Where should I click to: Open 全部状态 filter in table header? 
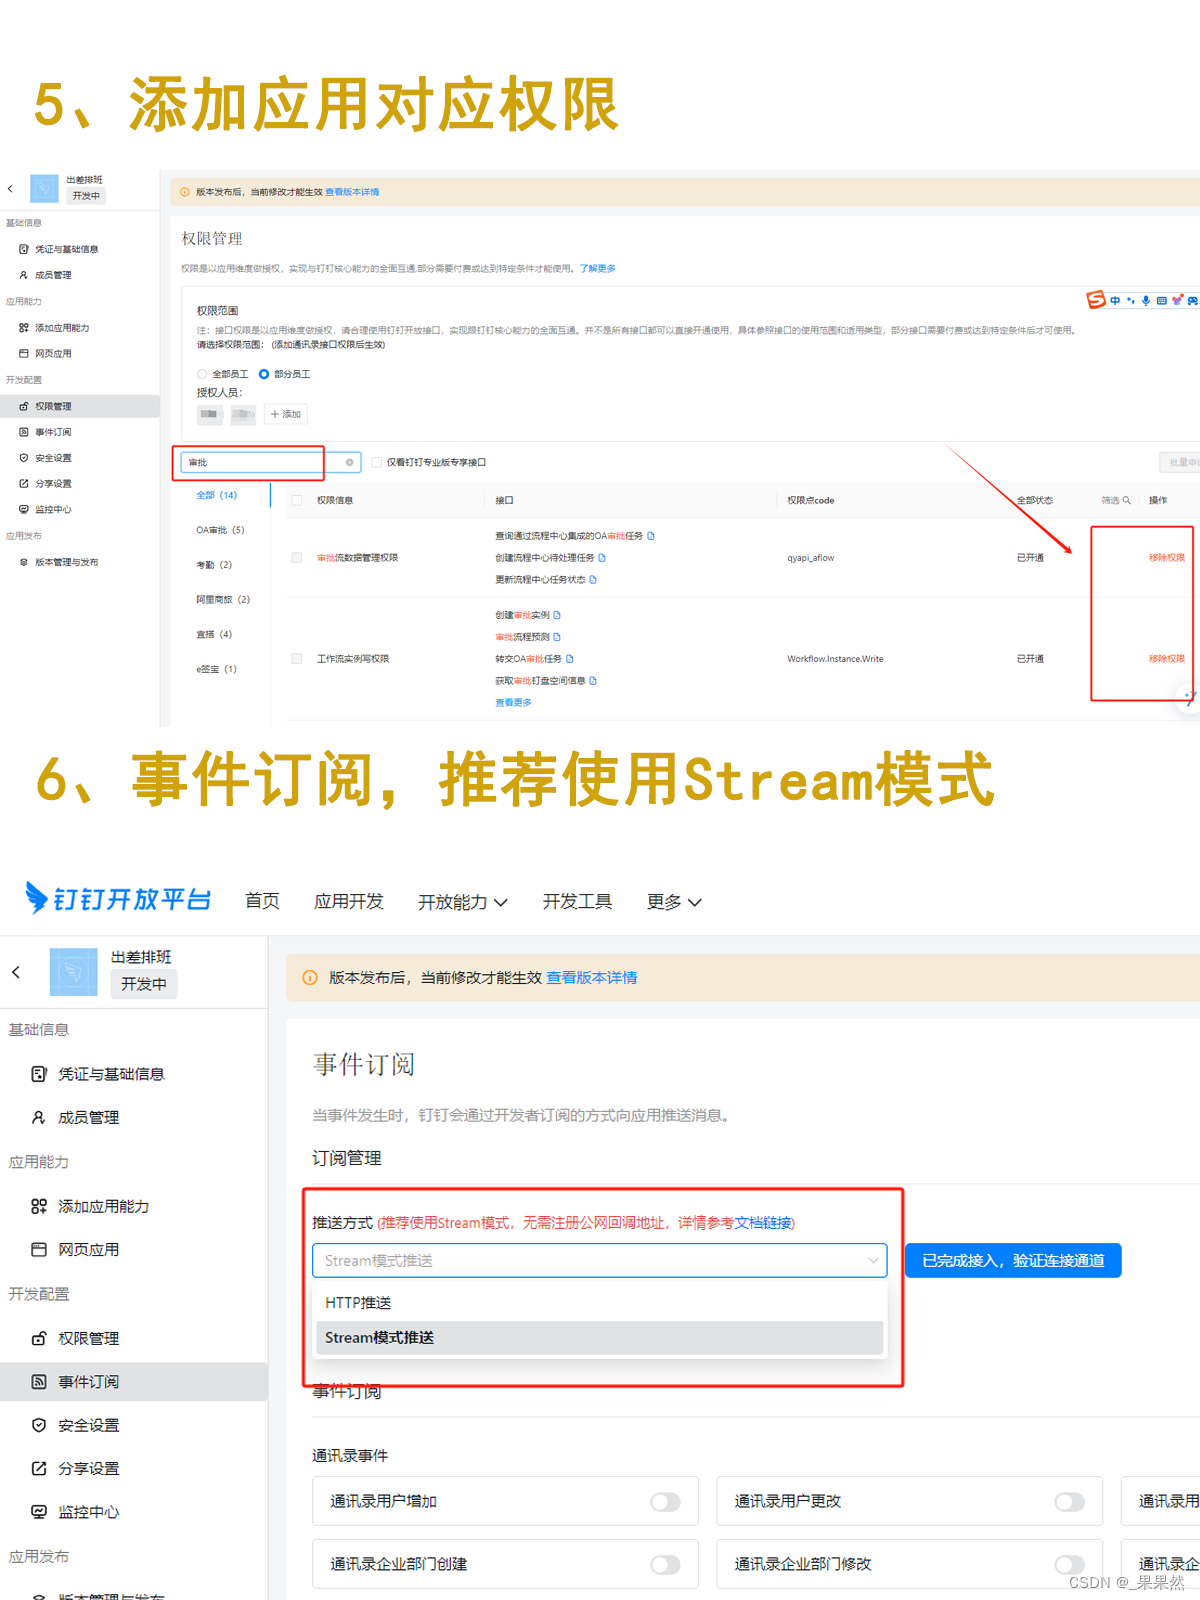pos(1035,500)
